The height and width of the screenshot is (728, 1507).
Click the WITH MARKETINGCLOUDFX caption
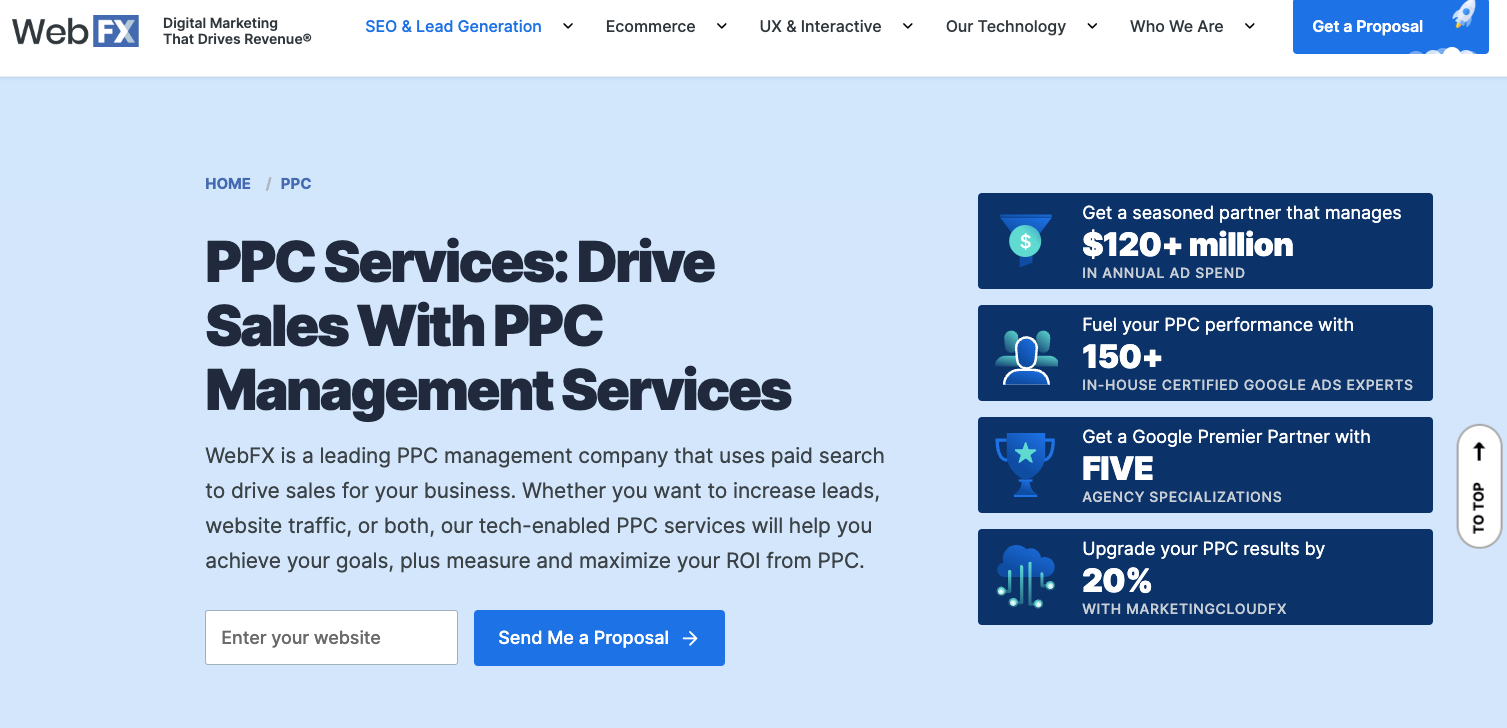[1184, 609]
